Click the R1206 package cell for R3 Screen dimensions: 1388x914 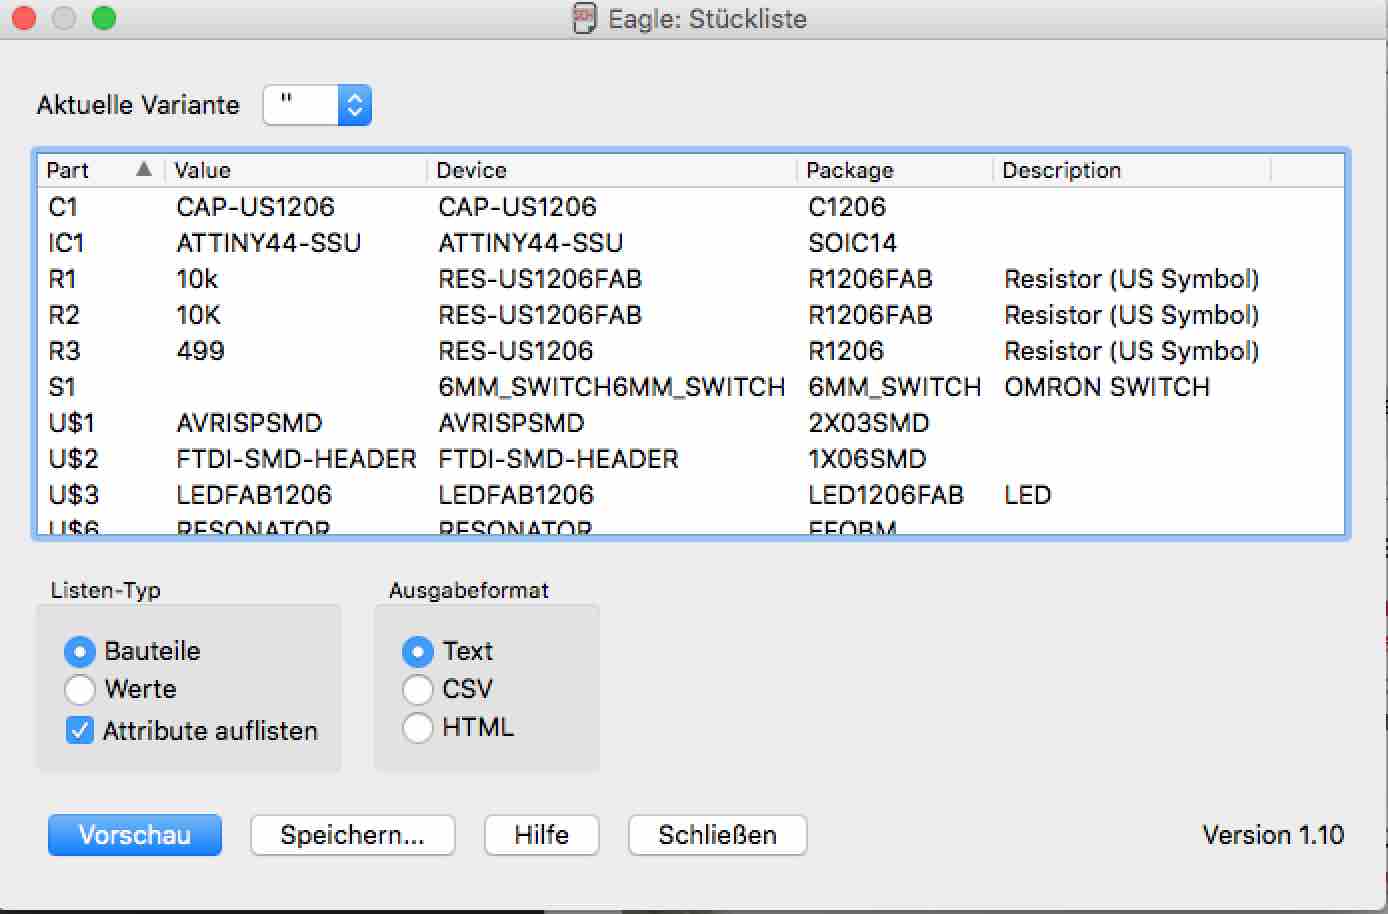846,351
